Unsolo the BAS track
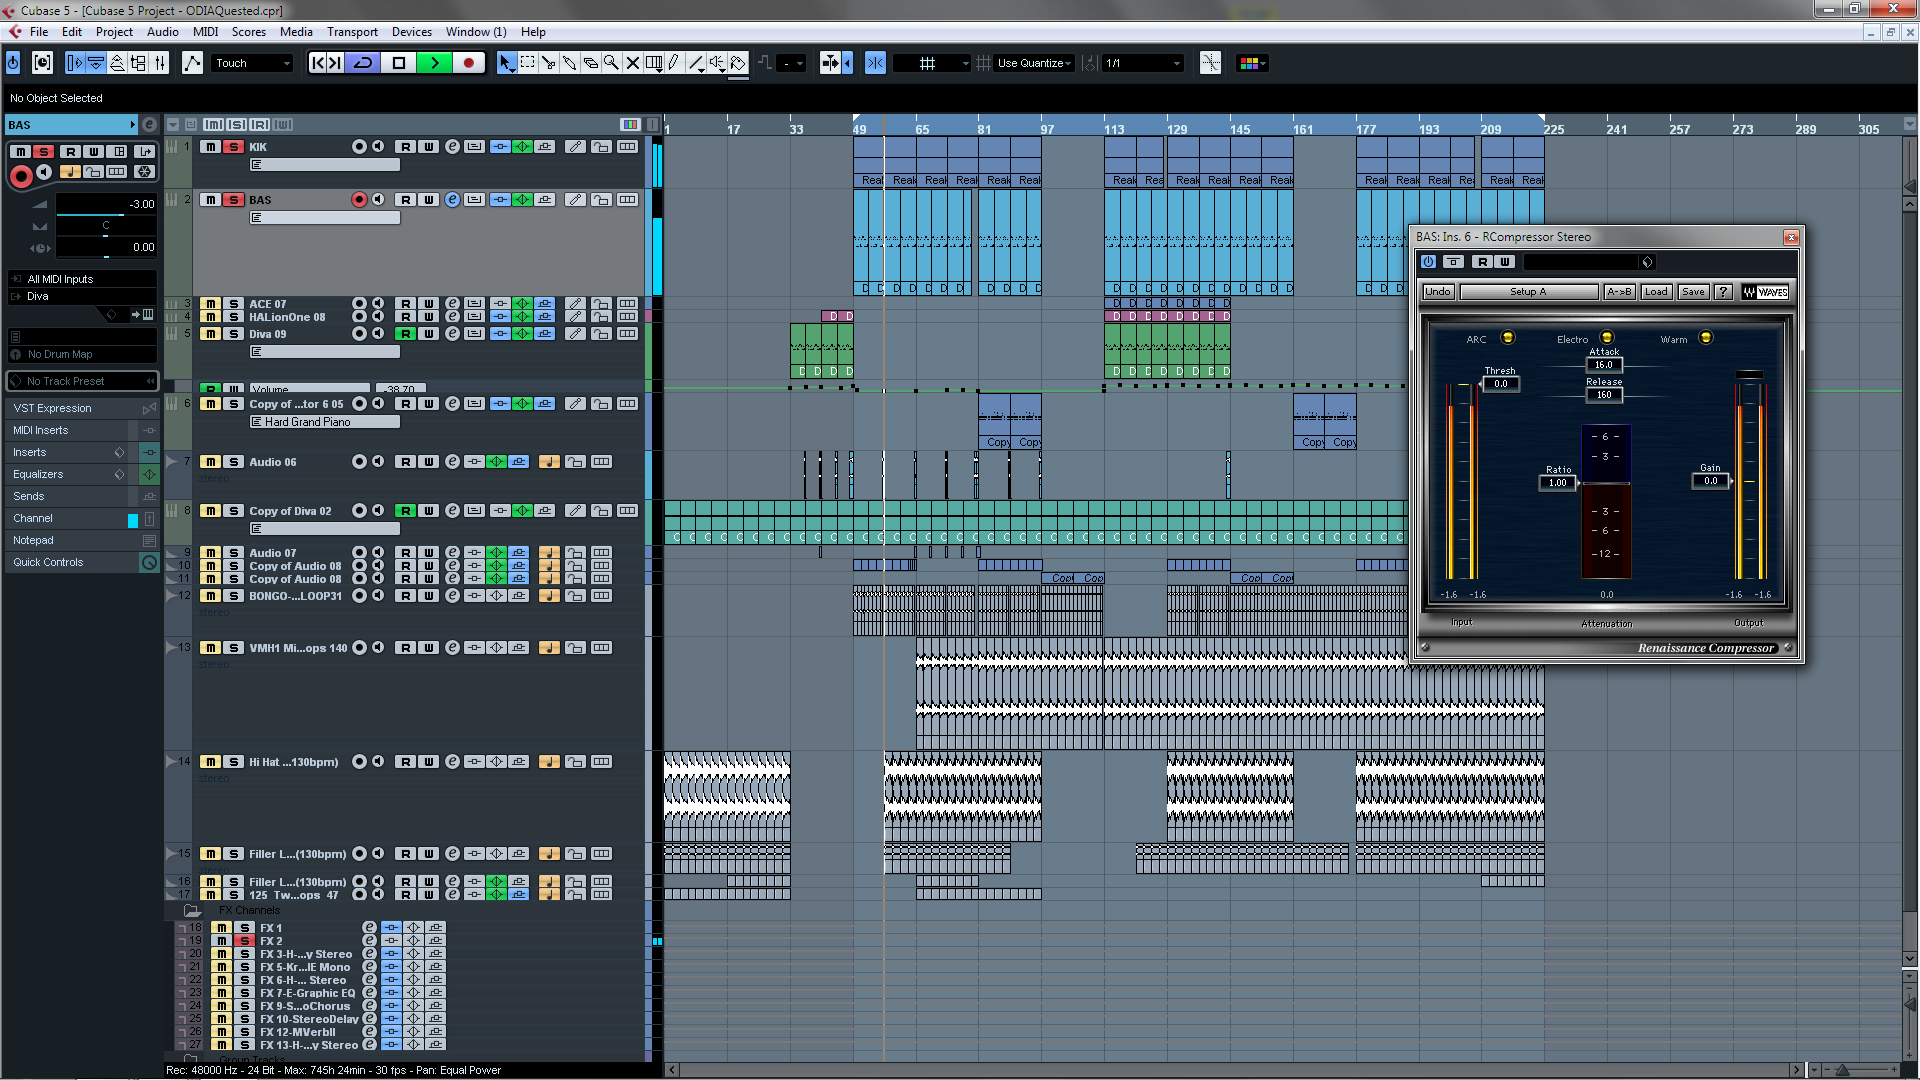Screen dimensions: 1920x1080 (233, 200)
